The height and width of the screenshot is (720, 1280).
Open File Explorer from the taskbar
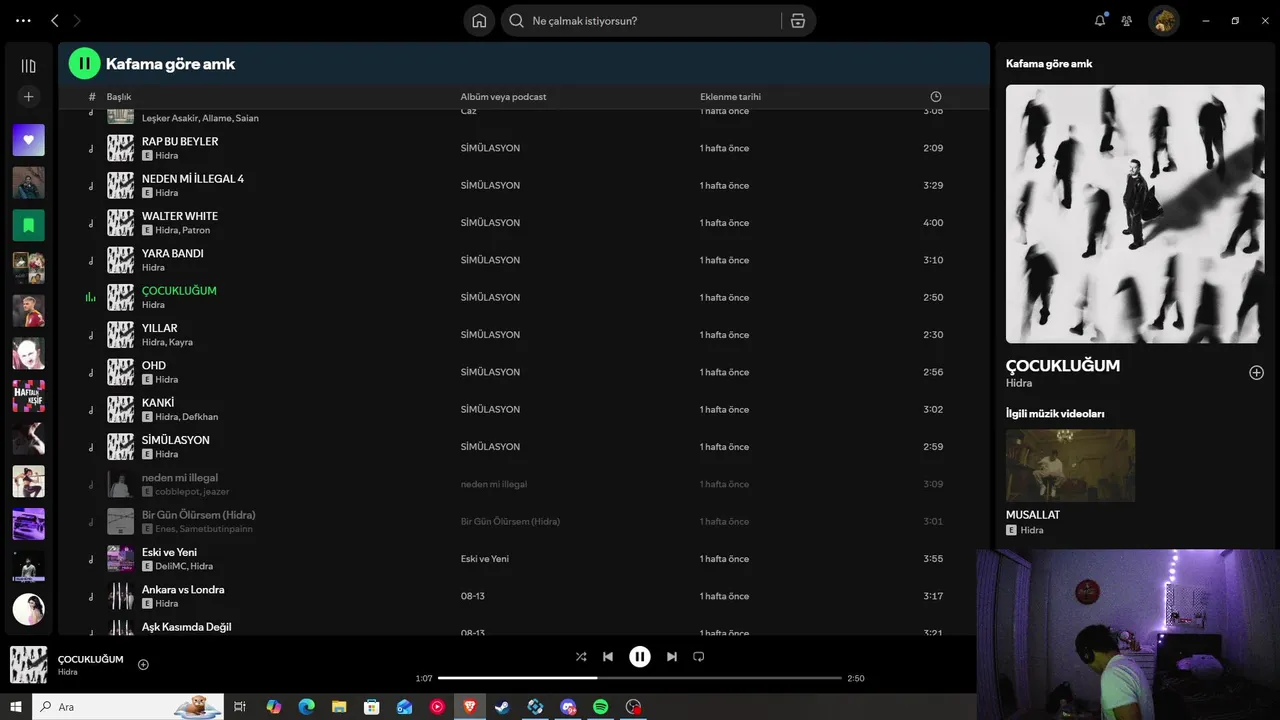click(339, 707)
